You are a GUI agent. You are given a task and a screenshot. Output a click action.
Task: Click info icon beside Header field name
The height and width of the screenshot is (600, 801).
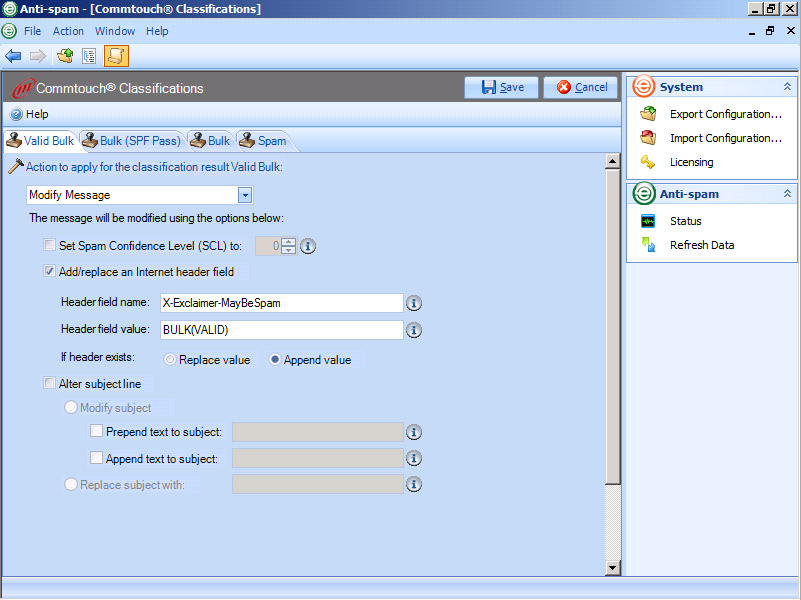tap(414, 303)
